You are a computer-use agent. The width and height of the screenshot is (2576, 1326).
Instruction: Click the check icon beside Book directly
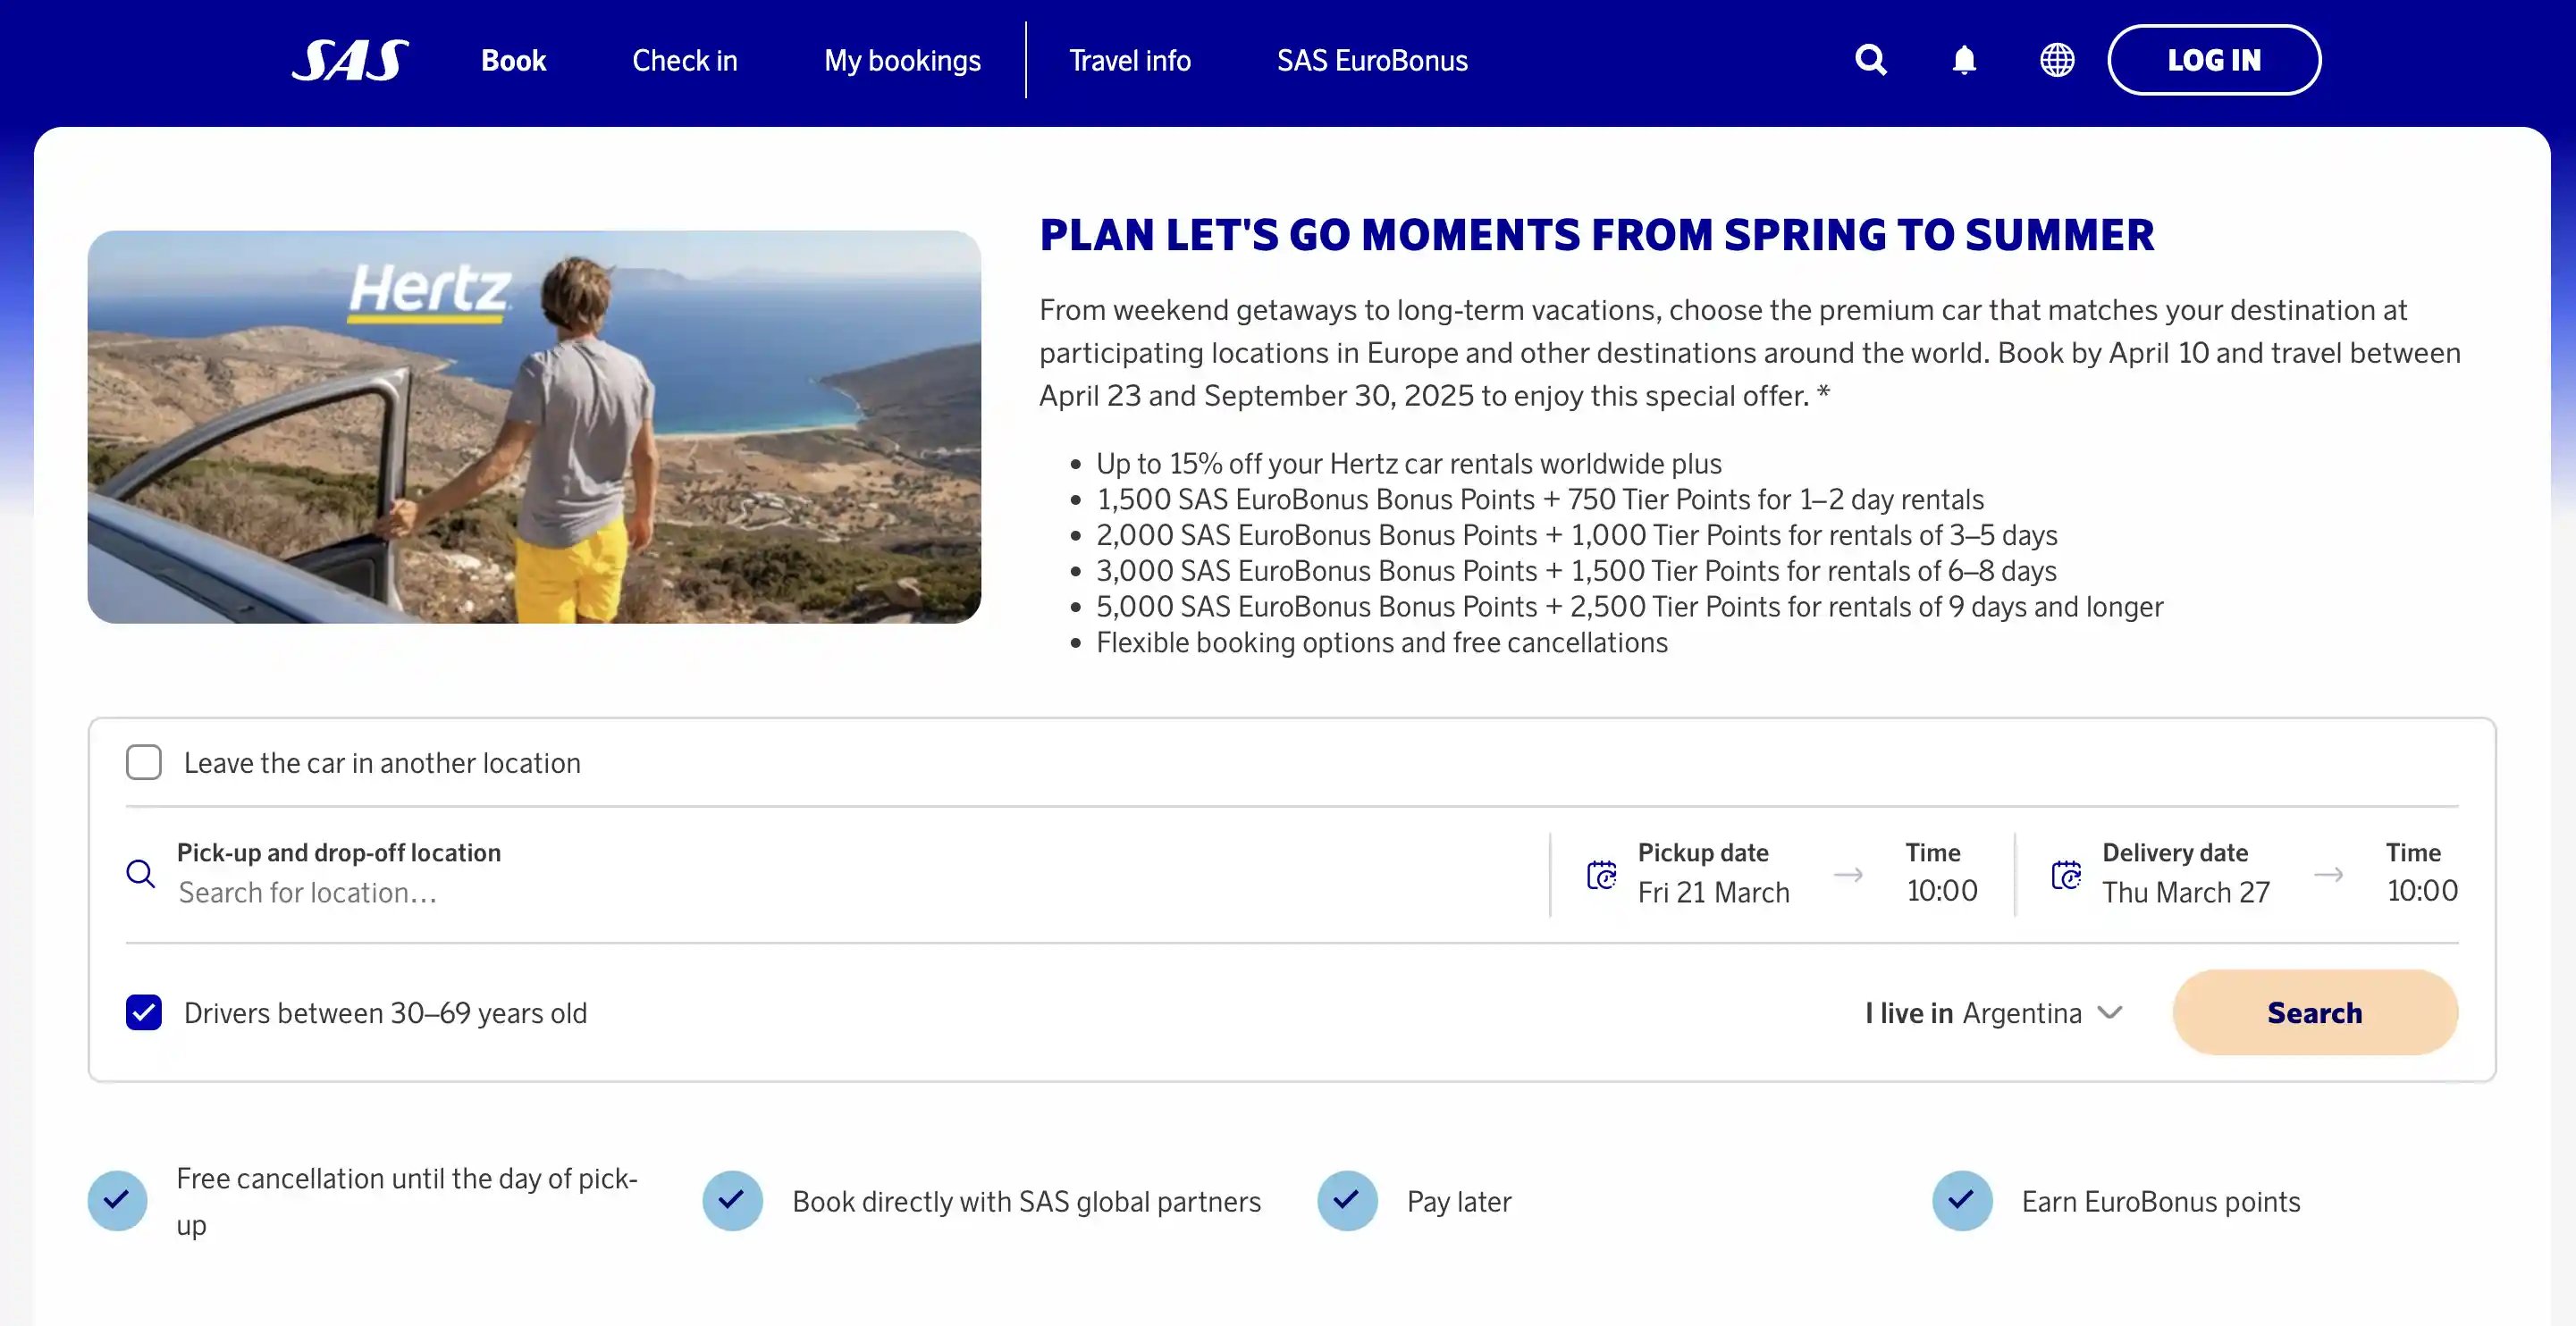pyautogui.click(x=732, y=1200)
